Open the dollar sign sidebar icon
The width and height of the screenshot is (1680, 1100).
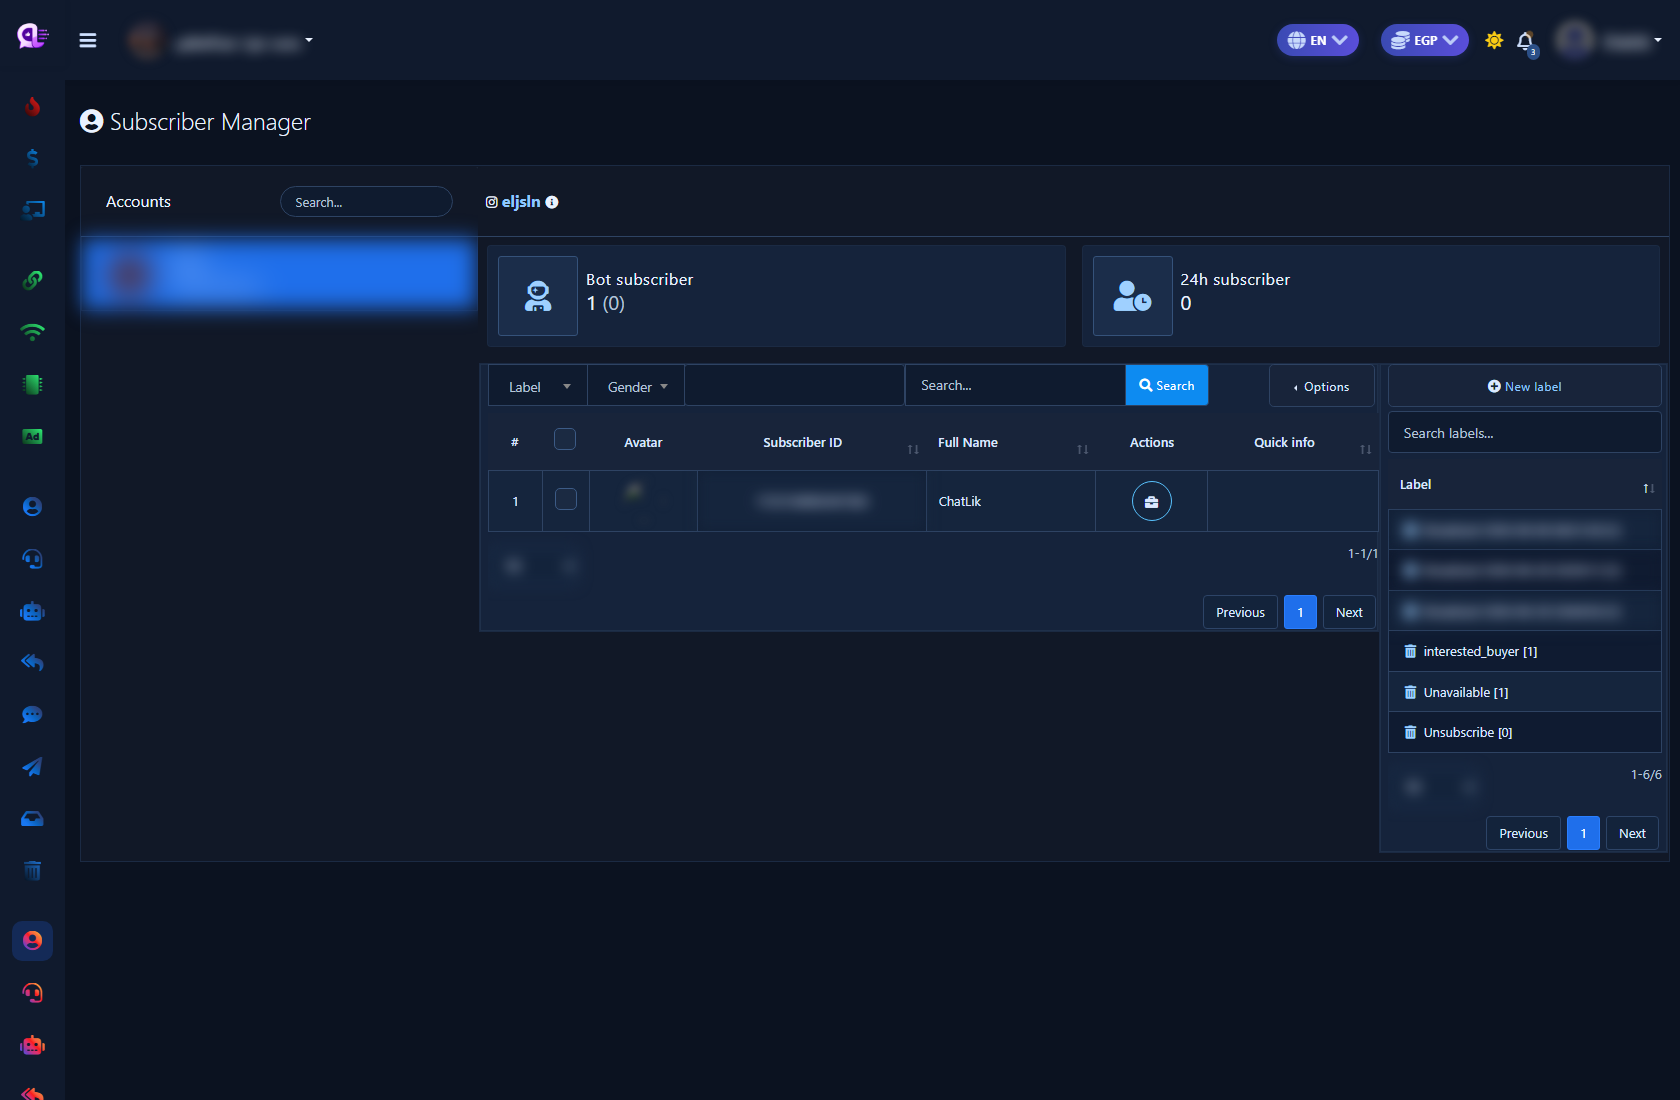coord(32,158)
